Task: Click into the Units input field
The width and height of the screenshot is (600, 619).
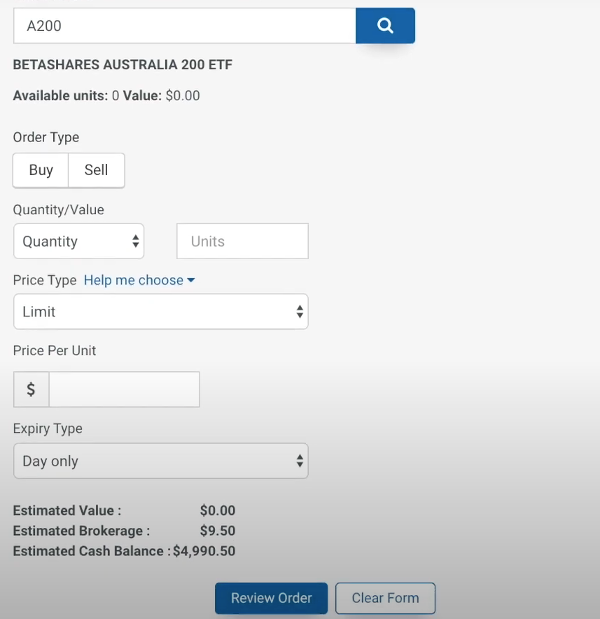Action: (x=242, y=241)
